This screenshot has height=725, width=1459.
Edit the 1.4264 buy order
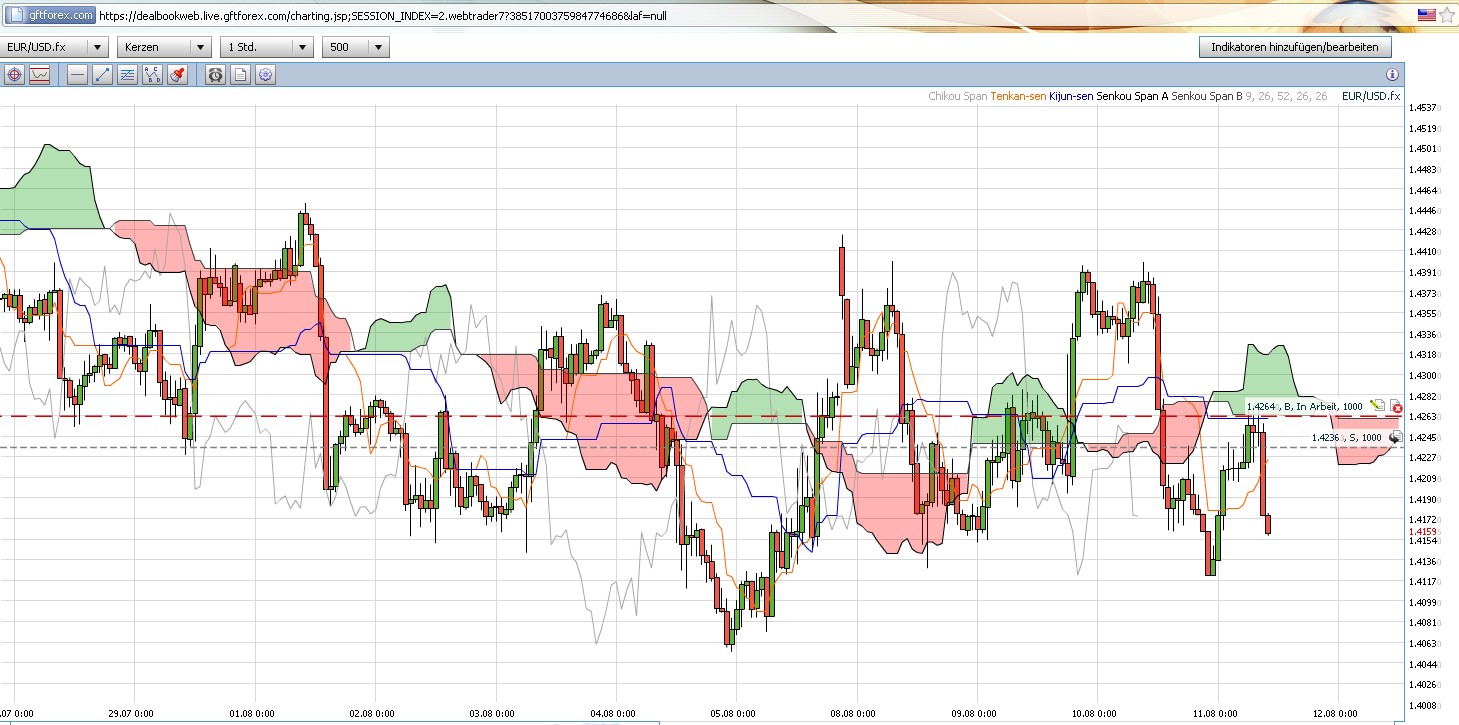(x=1378, y=406)
